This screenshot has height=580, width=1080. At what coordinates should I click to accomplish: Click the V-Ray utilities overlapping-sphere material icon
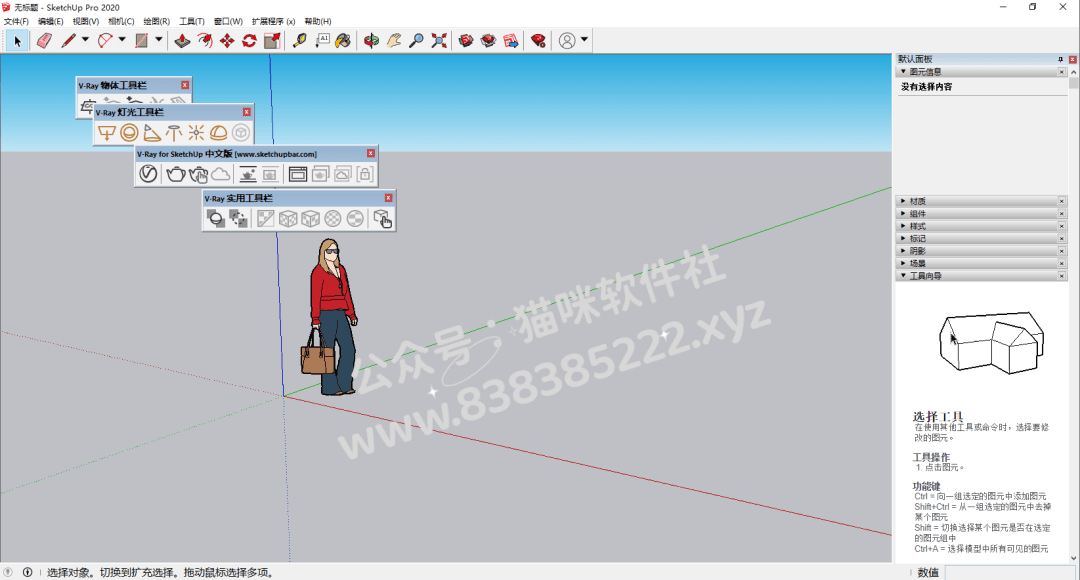click(216, 218)
